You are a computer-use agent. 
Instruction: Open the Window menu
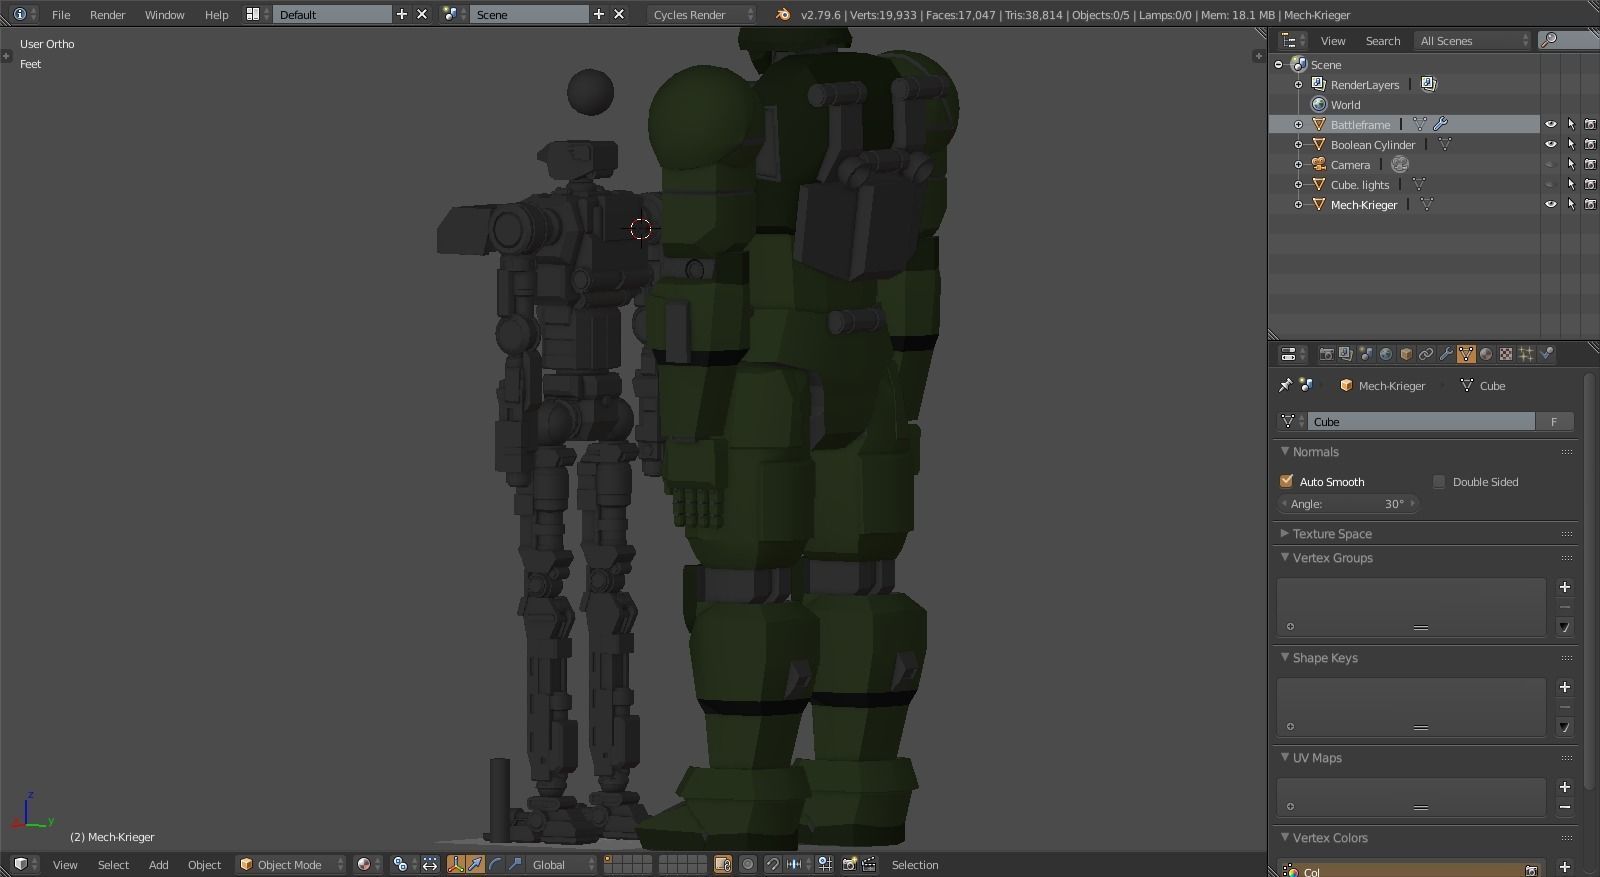tap(165, 14)
